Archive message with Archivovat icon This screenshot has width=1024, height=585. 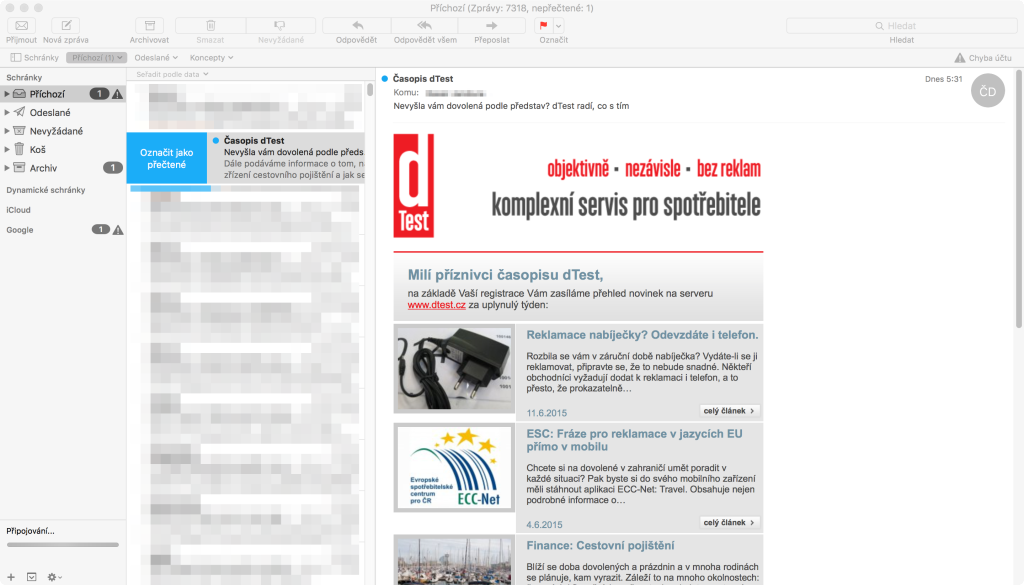tap(150, 25)
